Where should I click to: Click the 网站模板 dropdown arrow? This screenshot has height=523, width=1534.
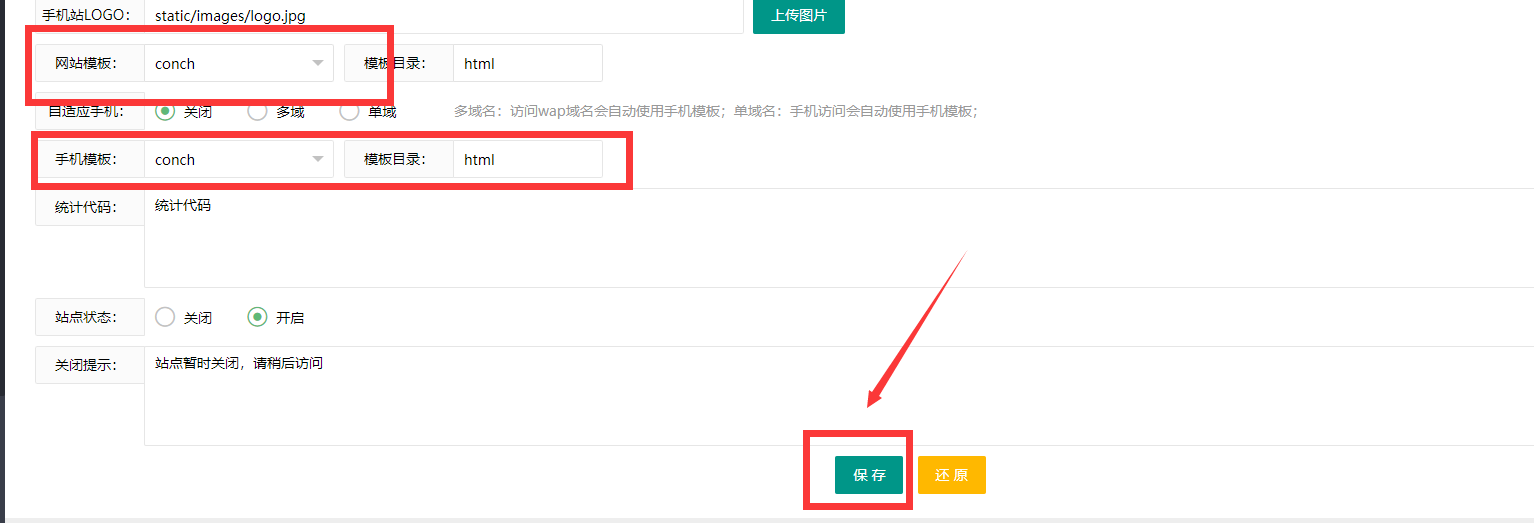tap(318, 63)
